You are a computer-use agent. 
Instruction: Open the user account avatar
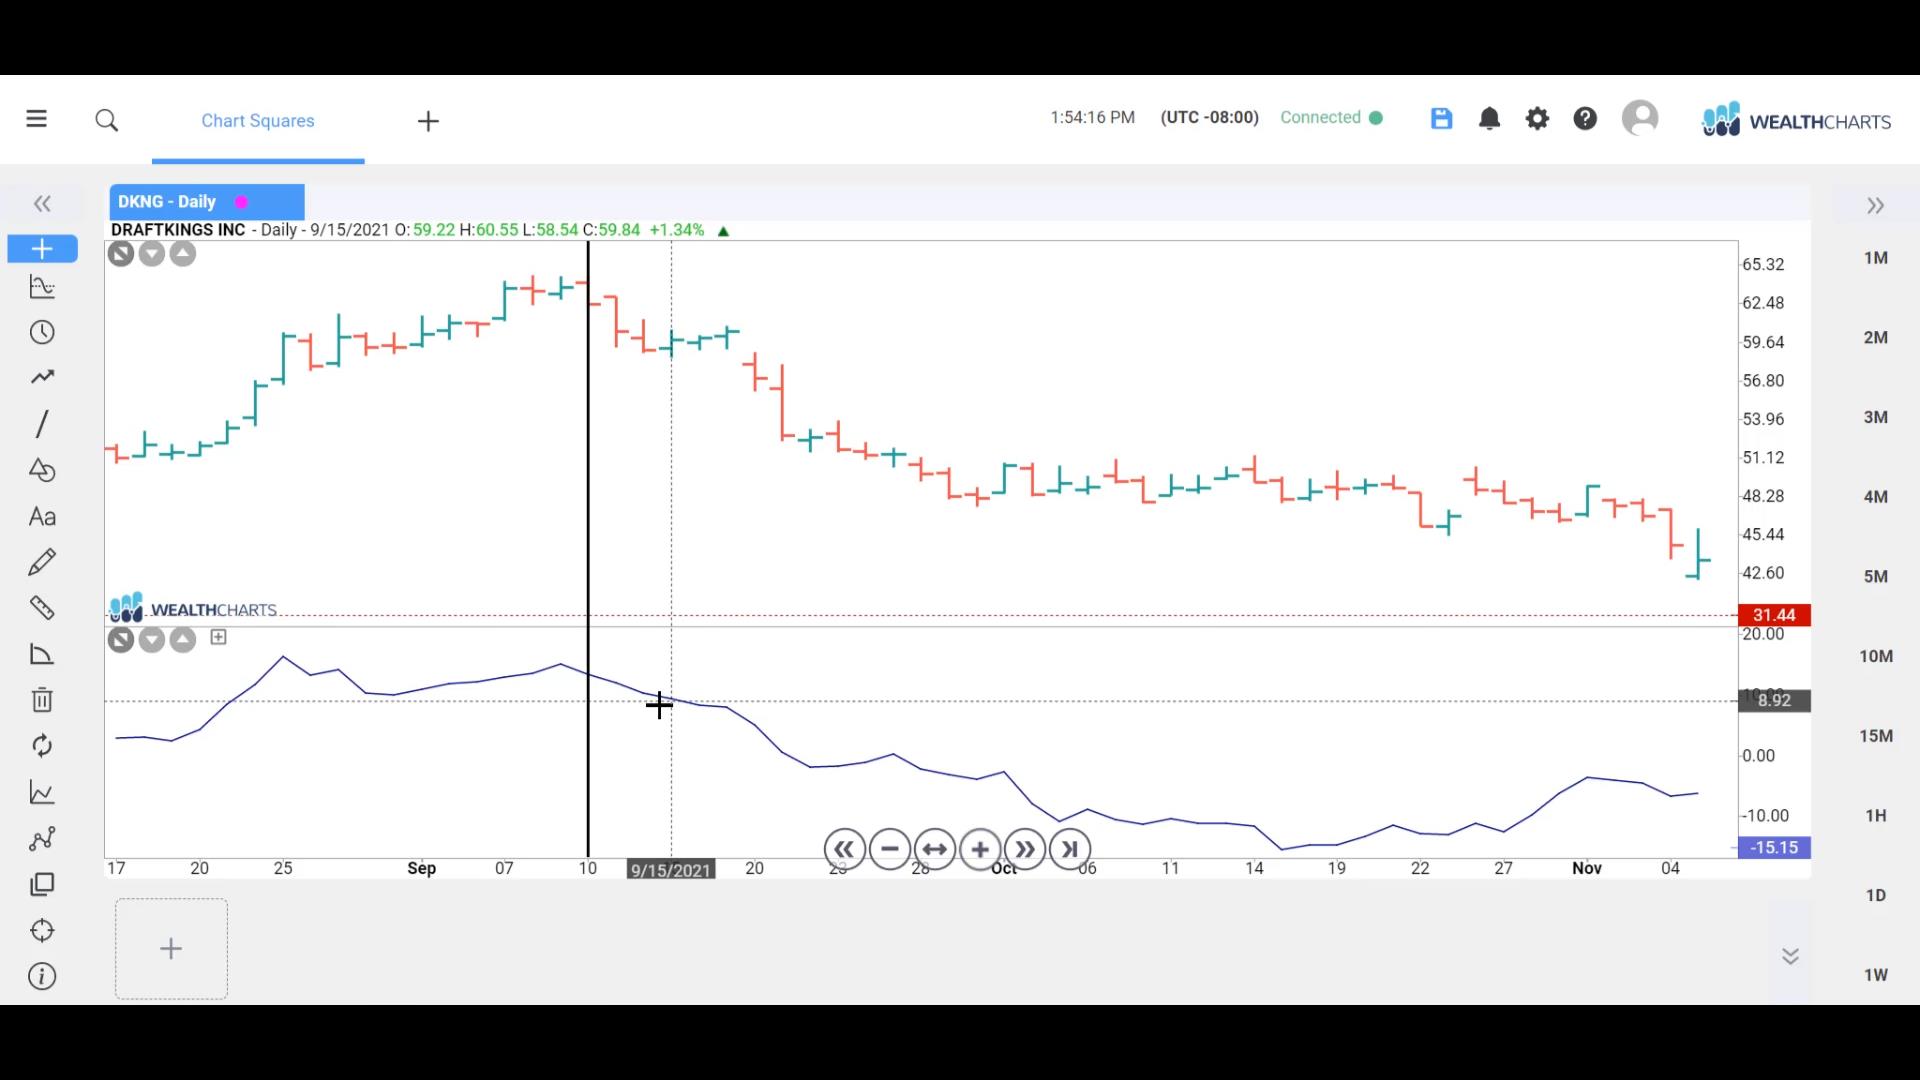[1640, 118]
